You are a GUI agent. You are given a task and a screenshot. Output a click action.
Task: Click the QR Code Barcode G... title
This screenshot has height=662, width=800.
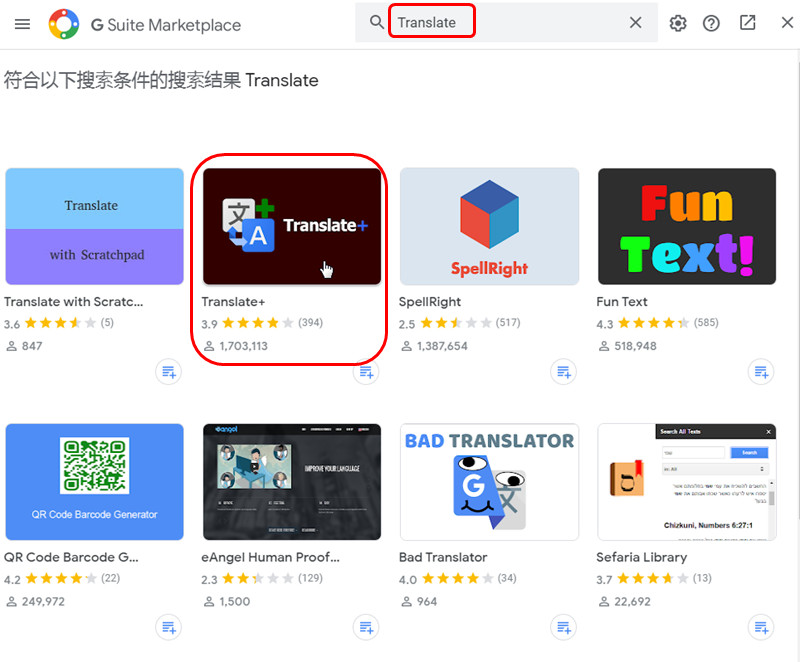(x=71, y=557)
